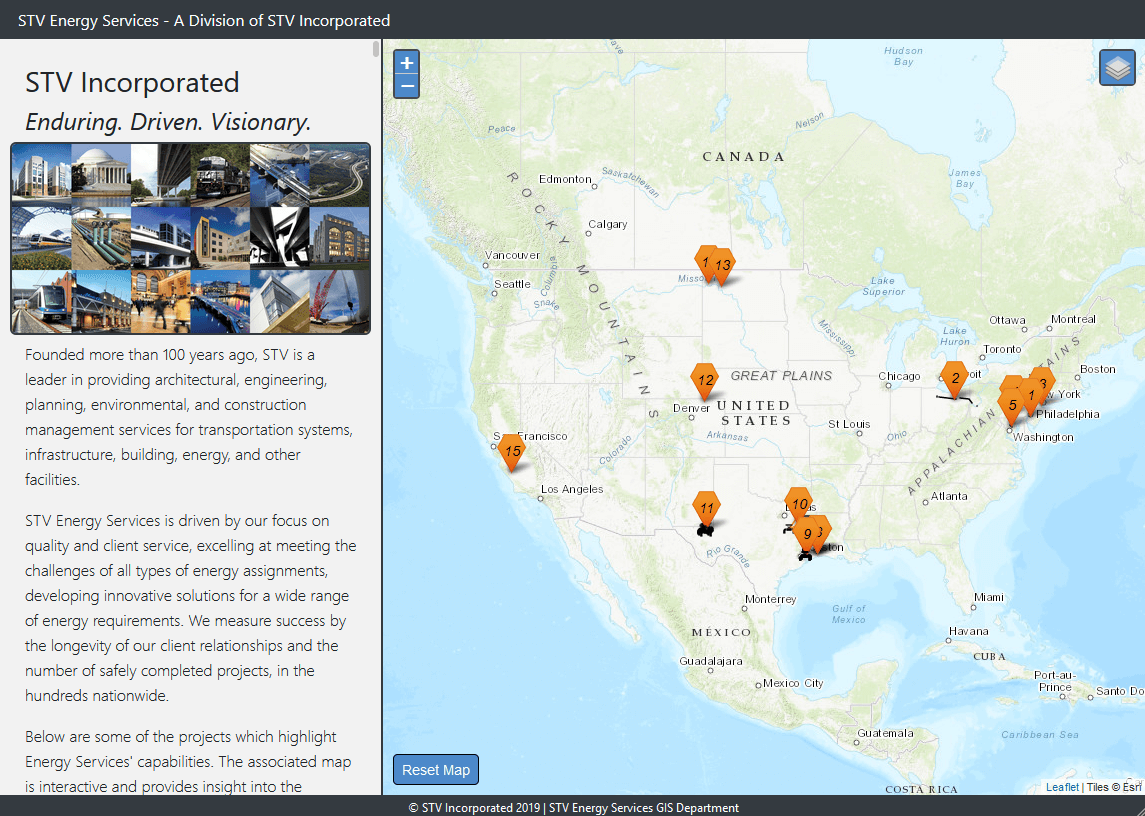Click the 'Founded more than 100 years ago' paragraph

[x=190, y=417]
